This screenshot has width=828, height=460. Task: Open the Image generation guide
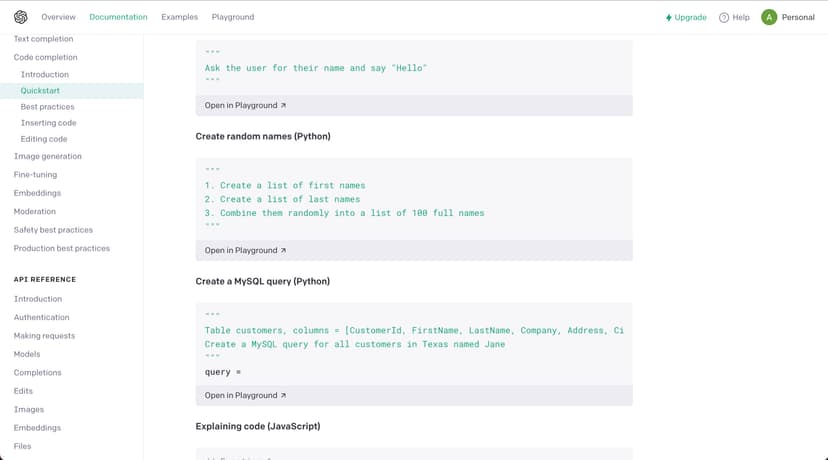pyautogui.click(x=48, y=156)
